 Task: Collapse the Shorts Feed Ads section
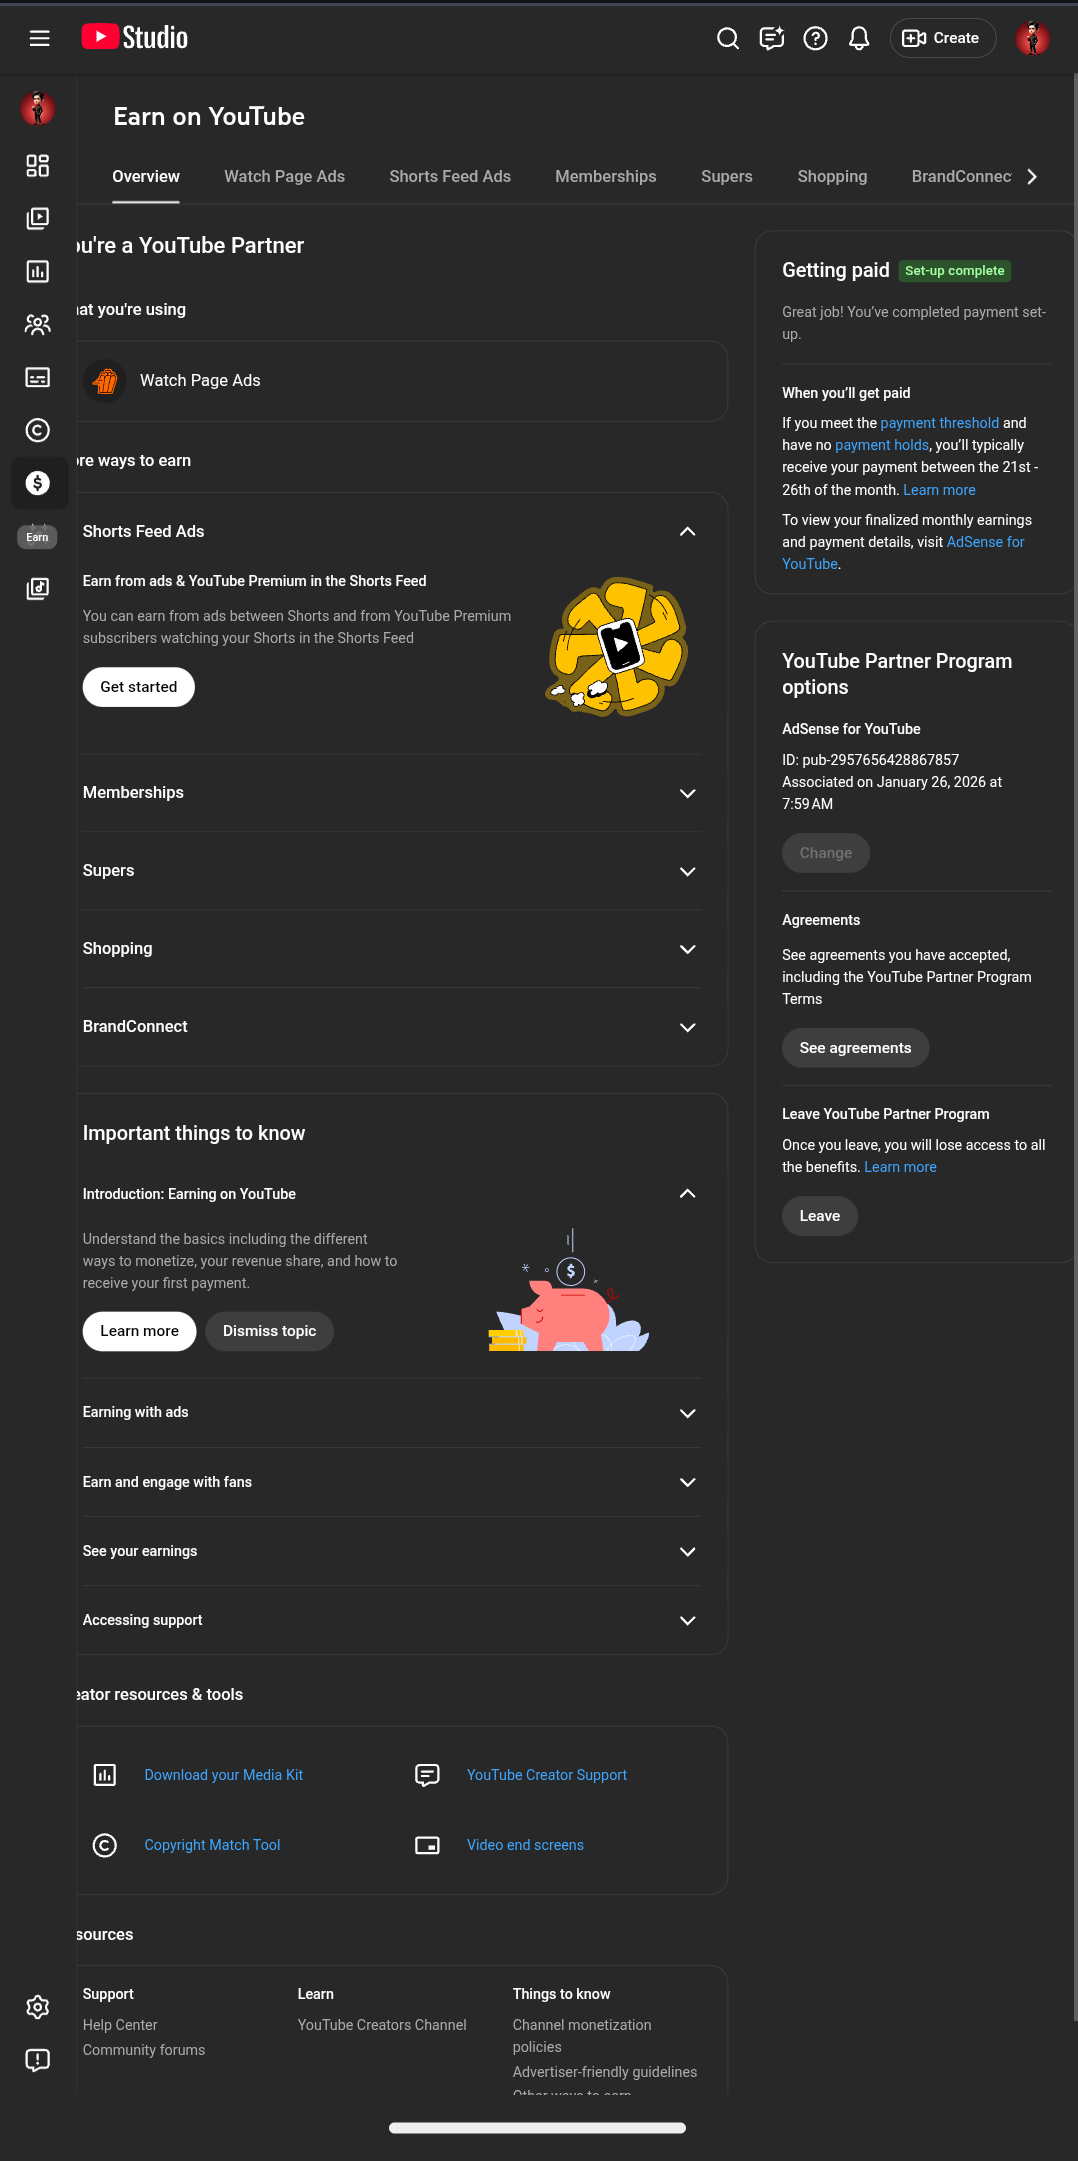[688, 531]
